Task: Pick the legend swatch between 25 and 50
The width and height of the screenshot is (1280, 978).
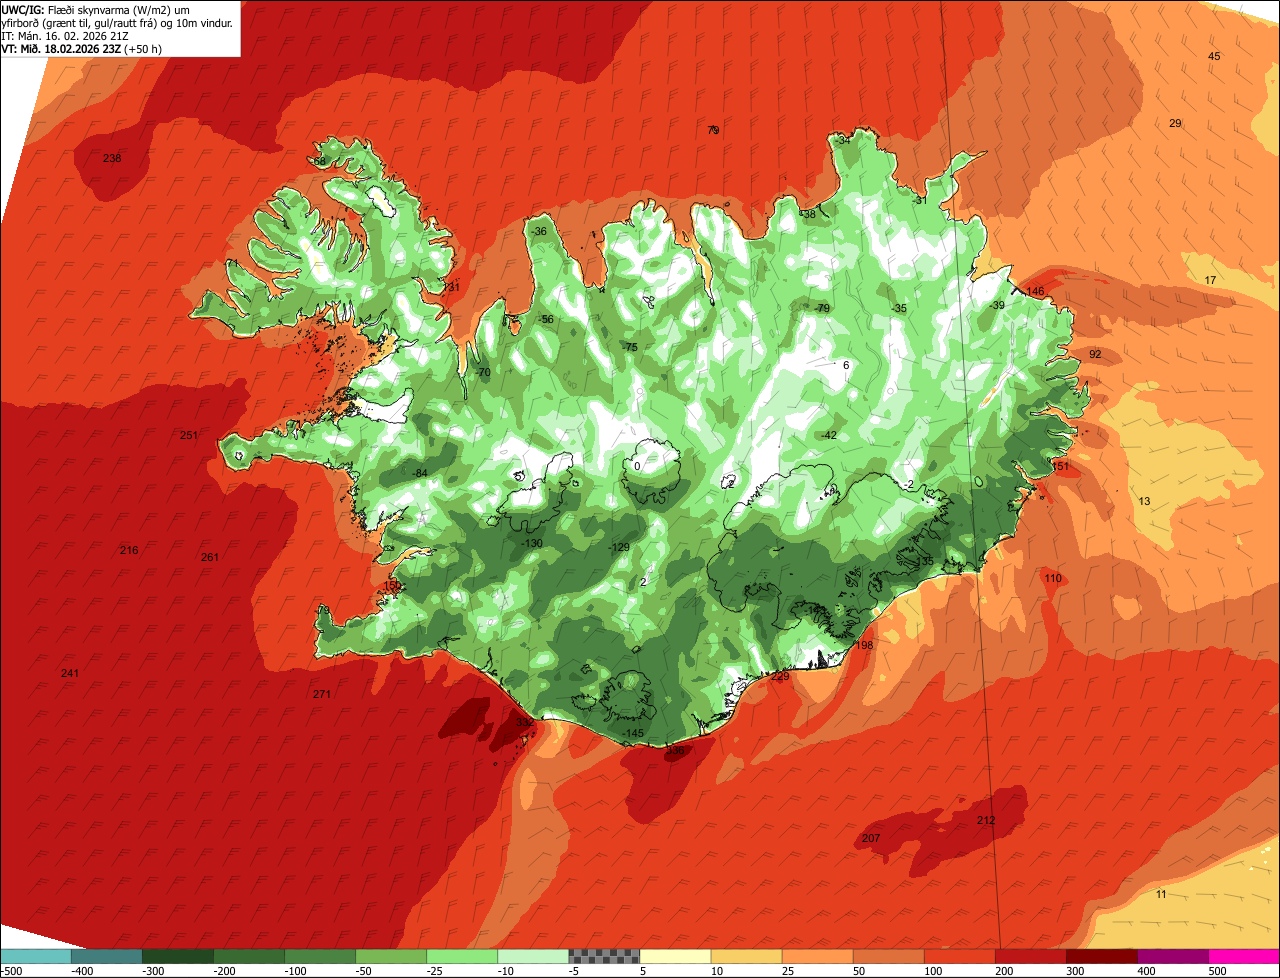Action: [817, 956]
